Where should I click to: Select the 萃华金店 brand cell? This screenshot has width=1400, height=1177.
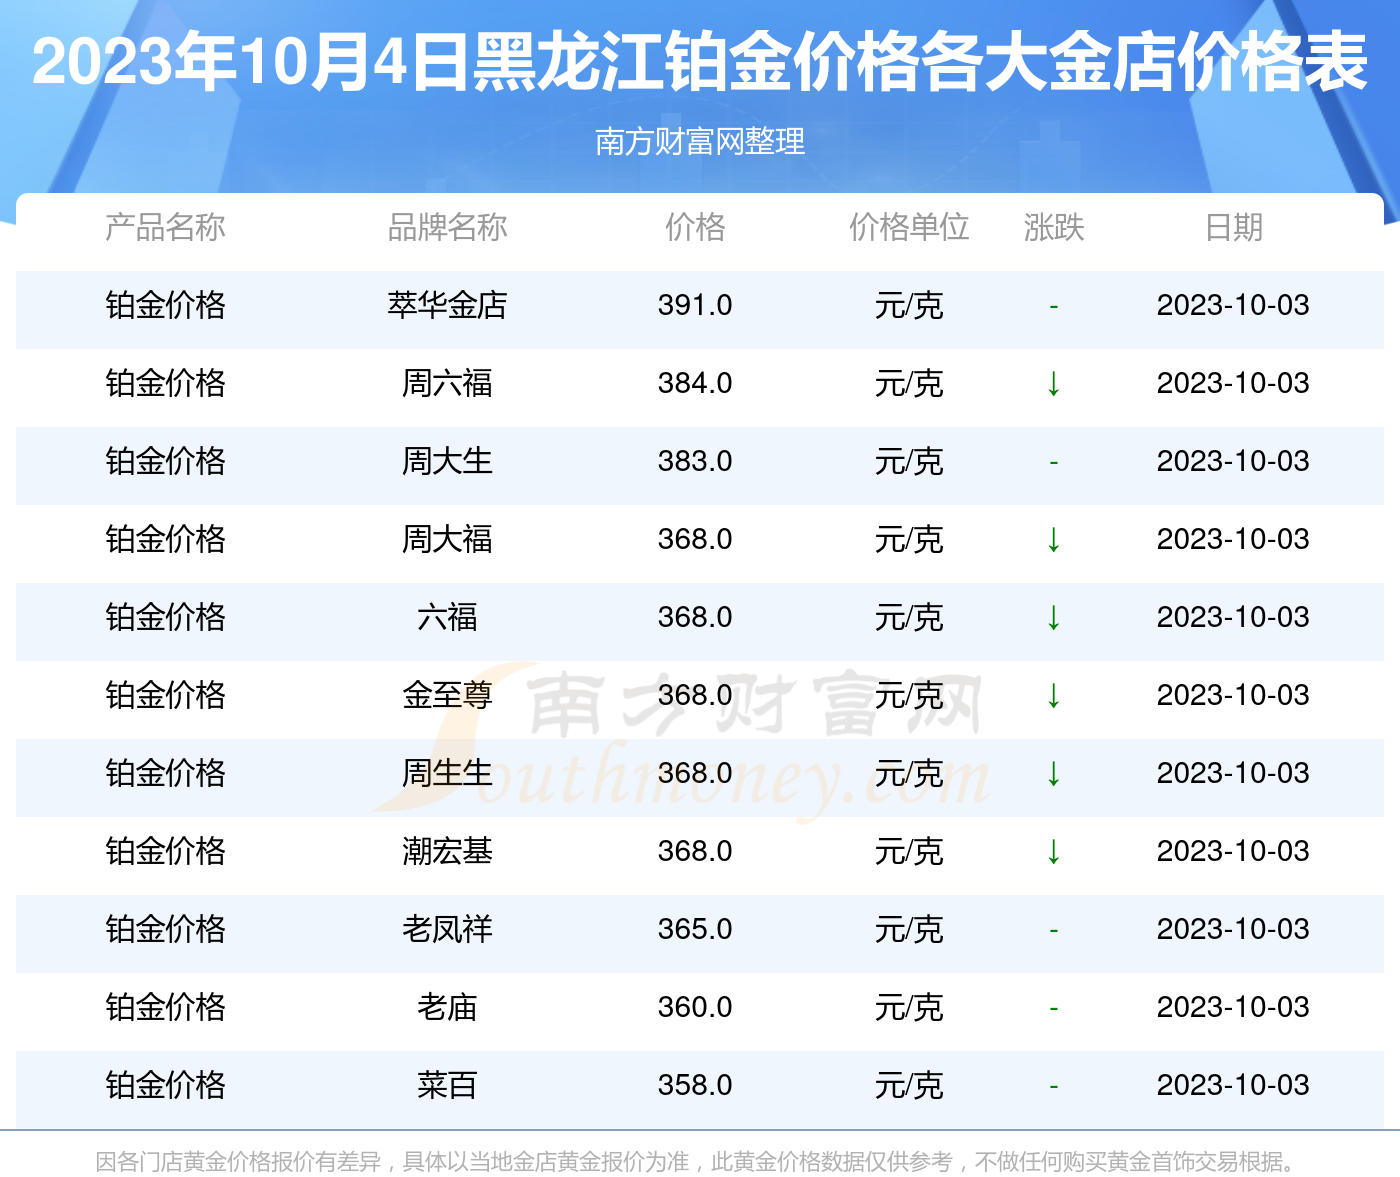pos(447,305)
